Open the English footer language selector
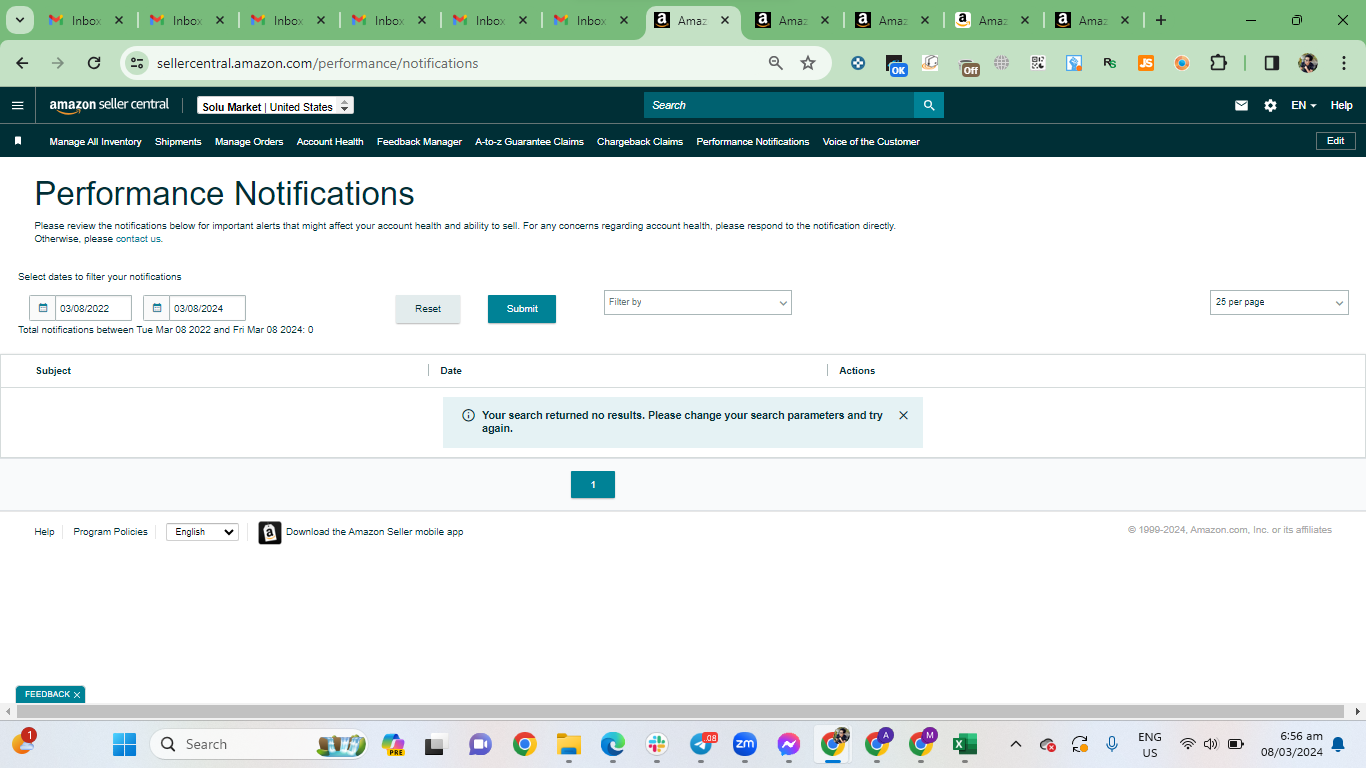This screenshot has height=768, width=1366. 202,532
